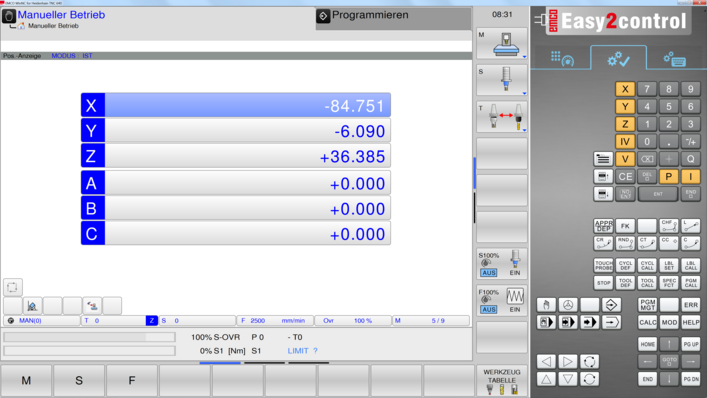
Task: Click the orange X axis key
Action: tap(625, 89)
